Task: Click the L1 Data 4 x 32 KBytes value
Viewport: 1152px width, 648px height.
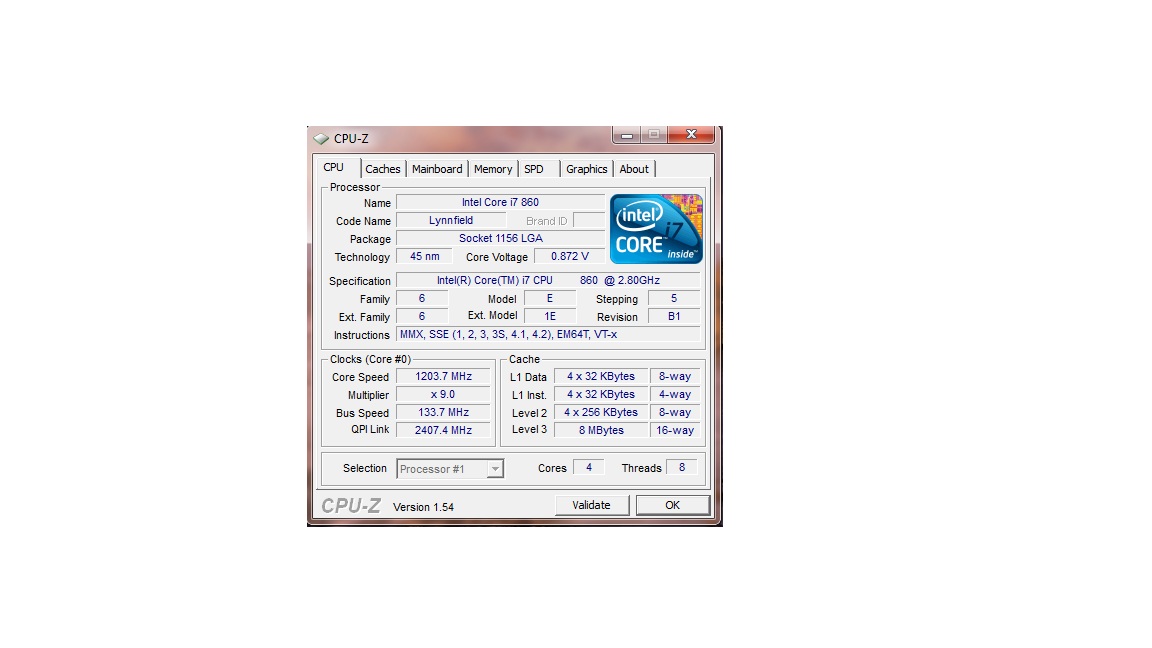Action: (x=601, y=376)
